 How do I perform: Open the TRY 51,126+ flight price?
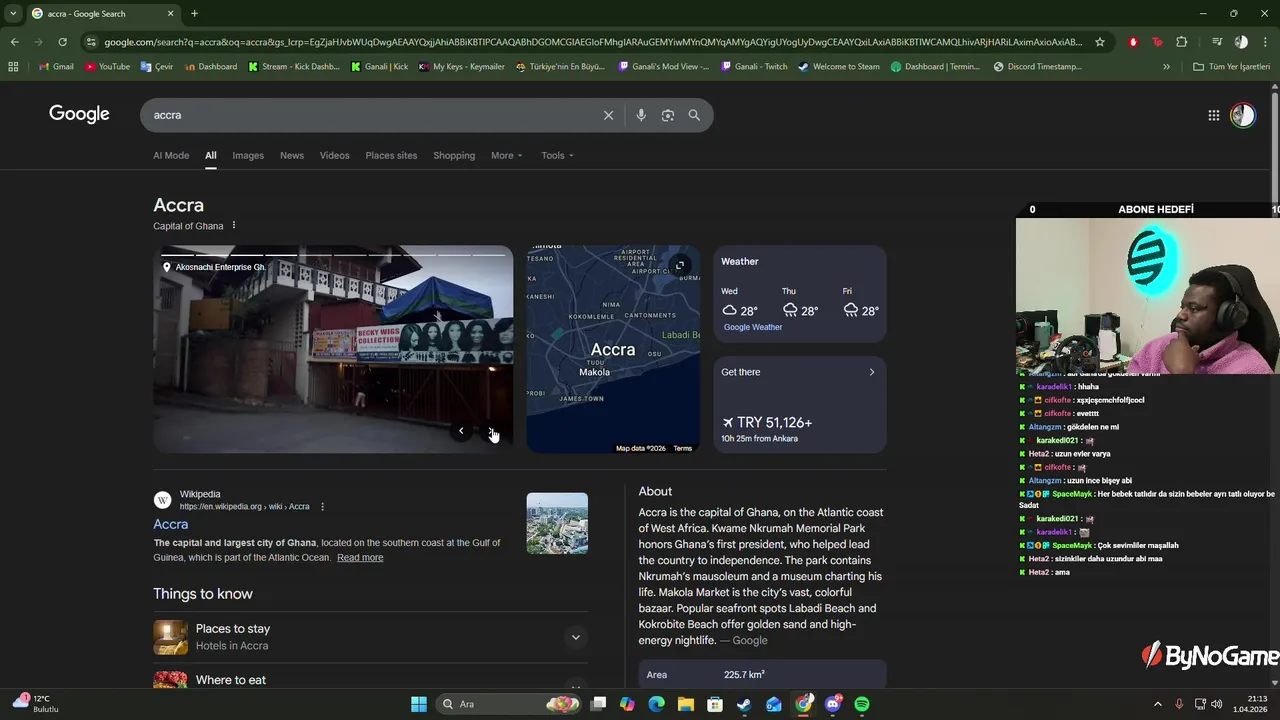coord(767,423)
